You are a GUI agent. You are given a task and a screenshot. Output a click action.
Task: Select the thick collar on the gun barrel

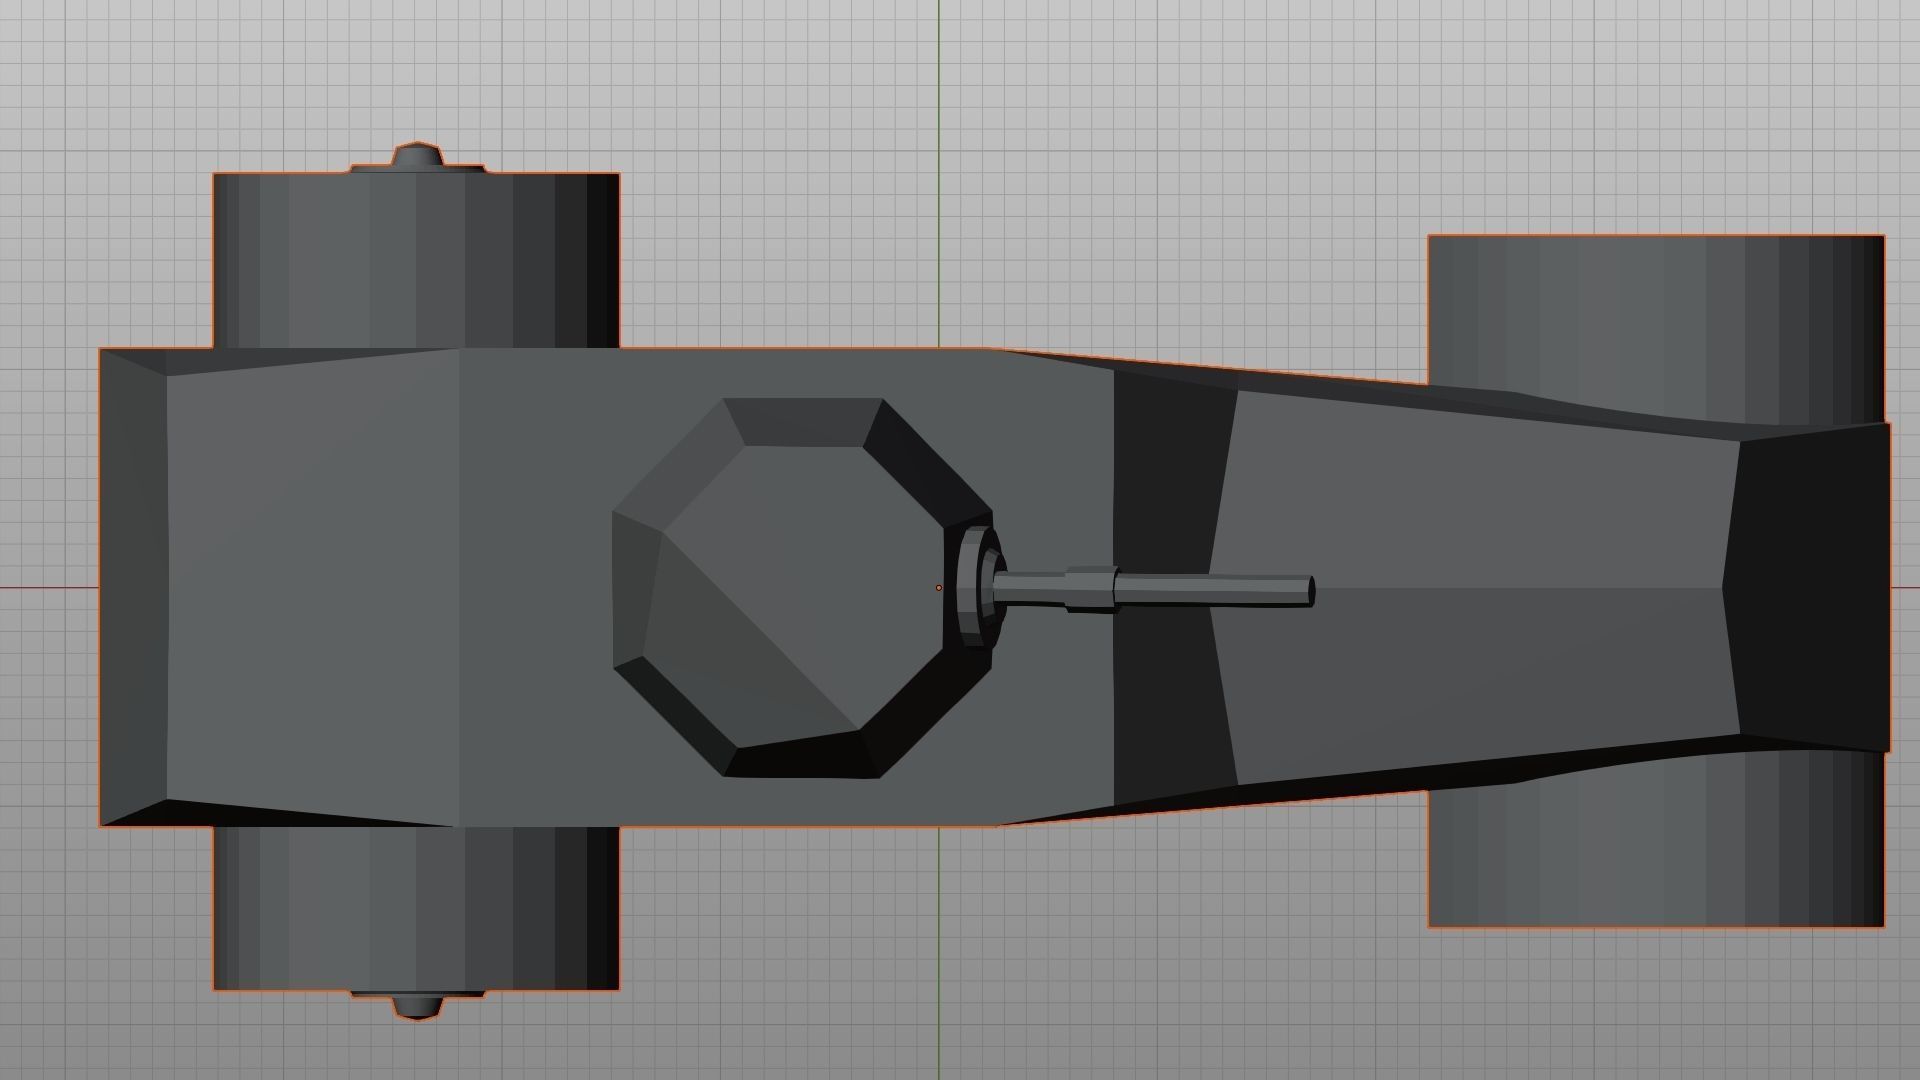click(x=1090, y=589)
